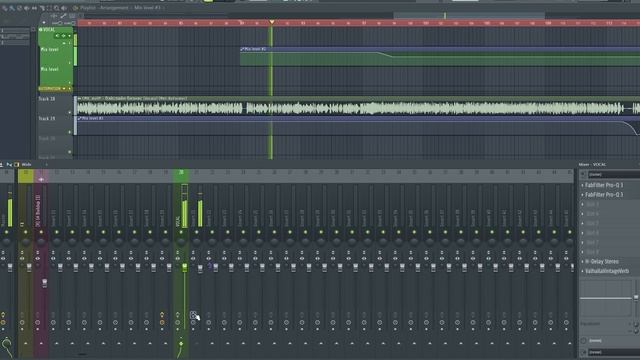This screenshot has height=360, width=640.
Task: Click the pink Bubble track volume fader
Action: point(44,282)
